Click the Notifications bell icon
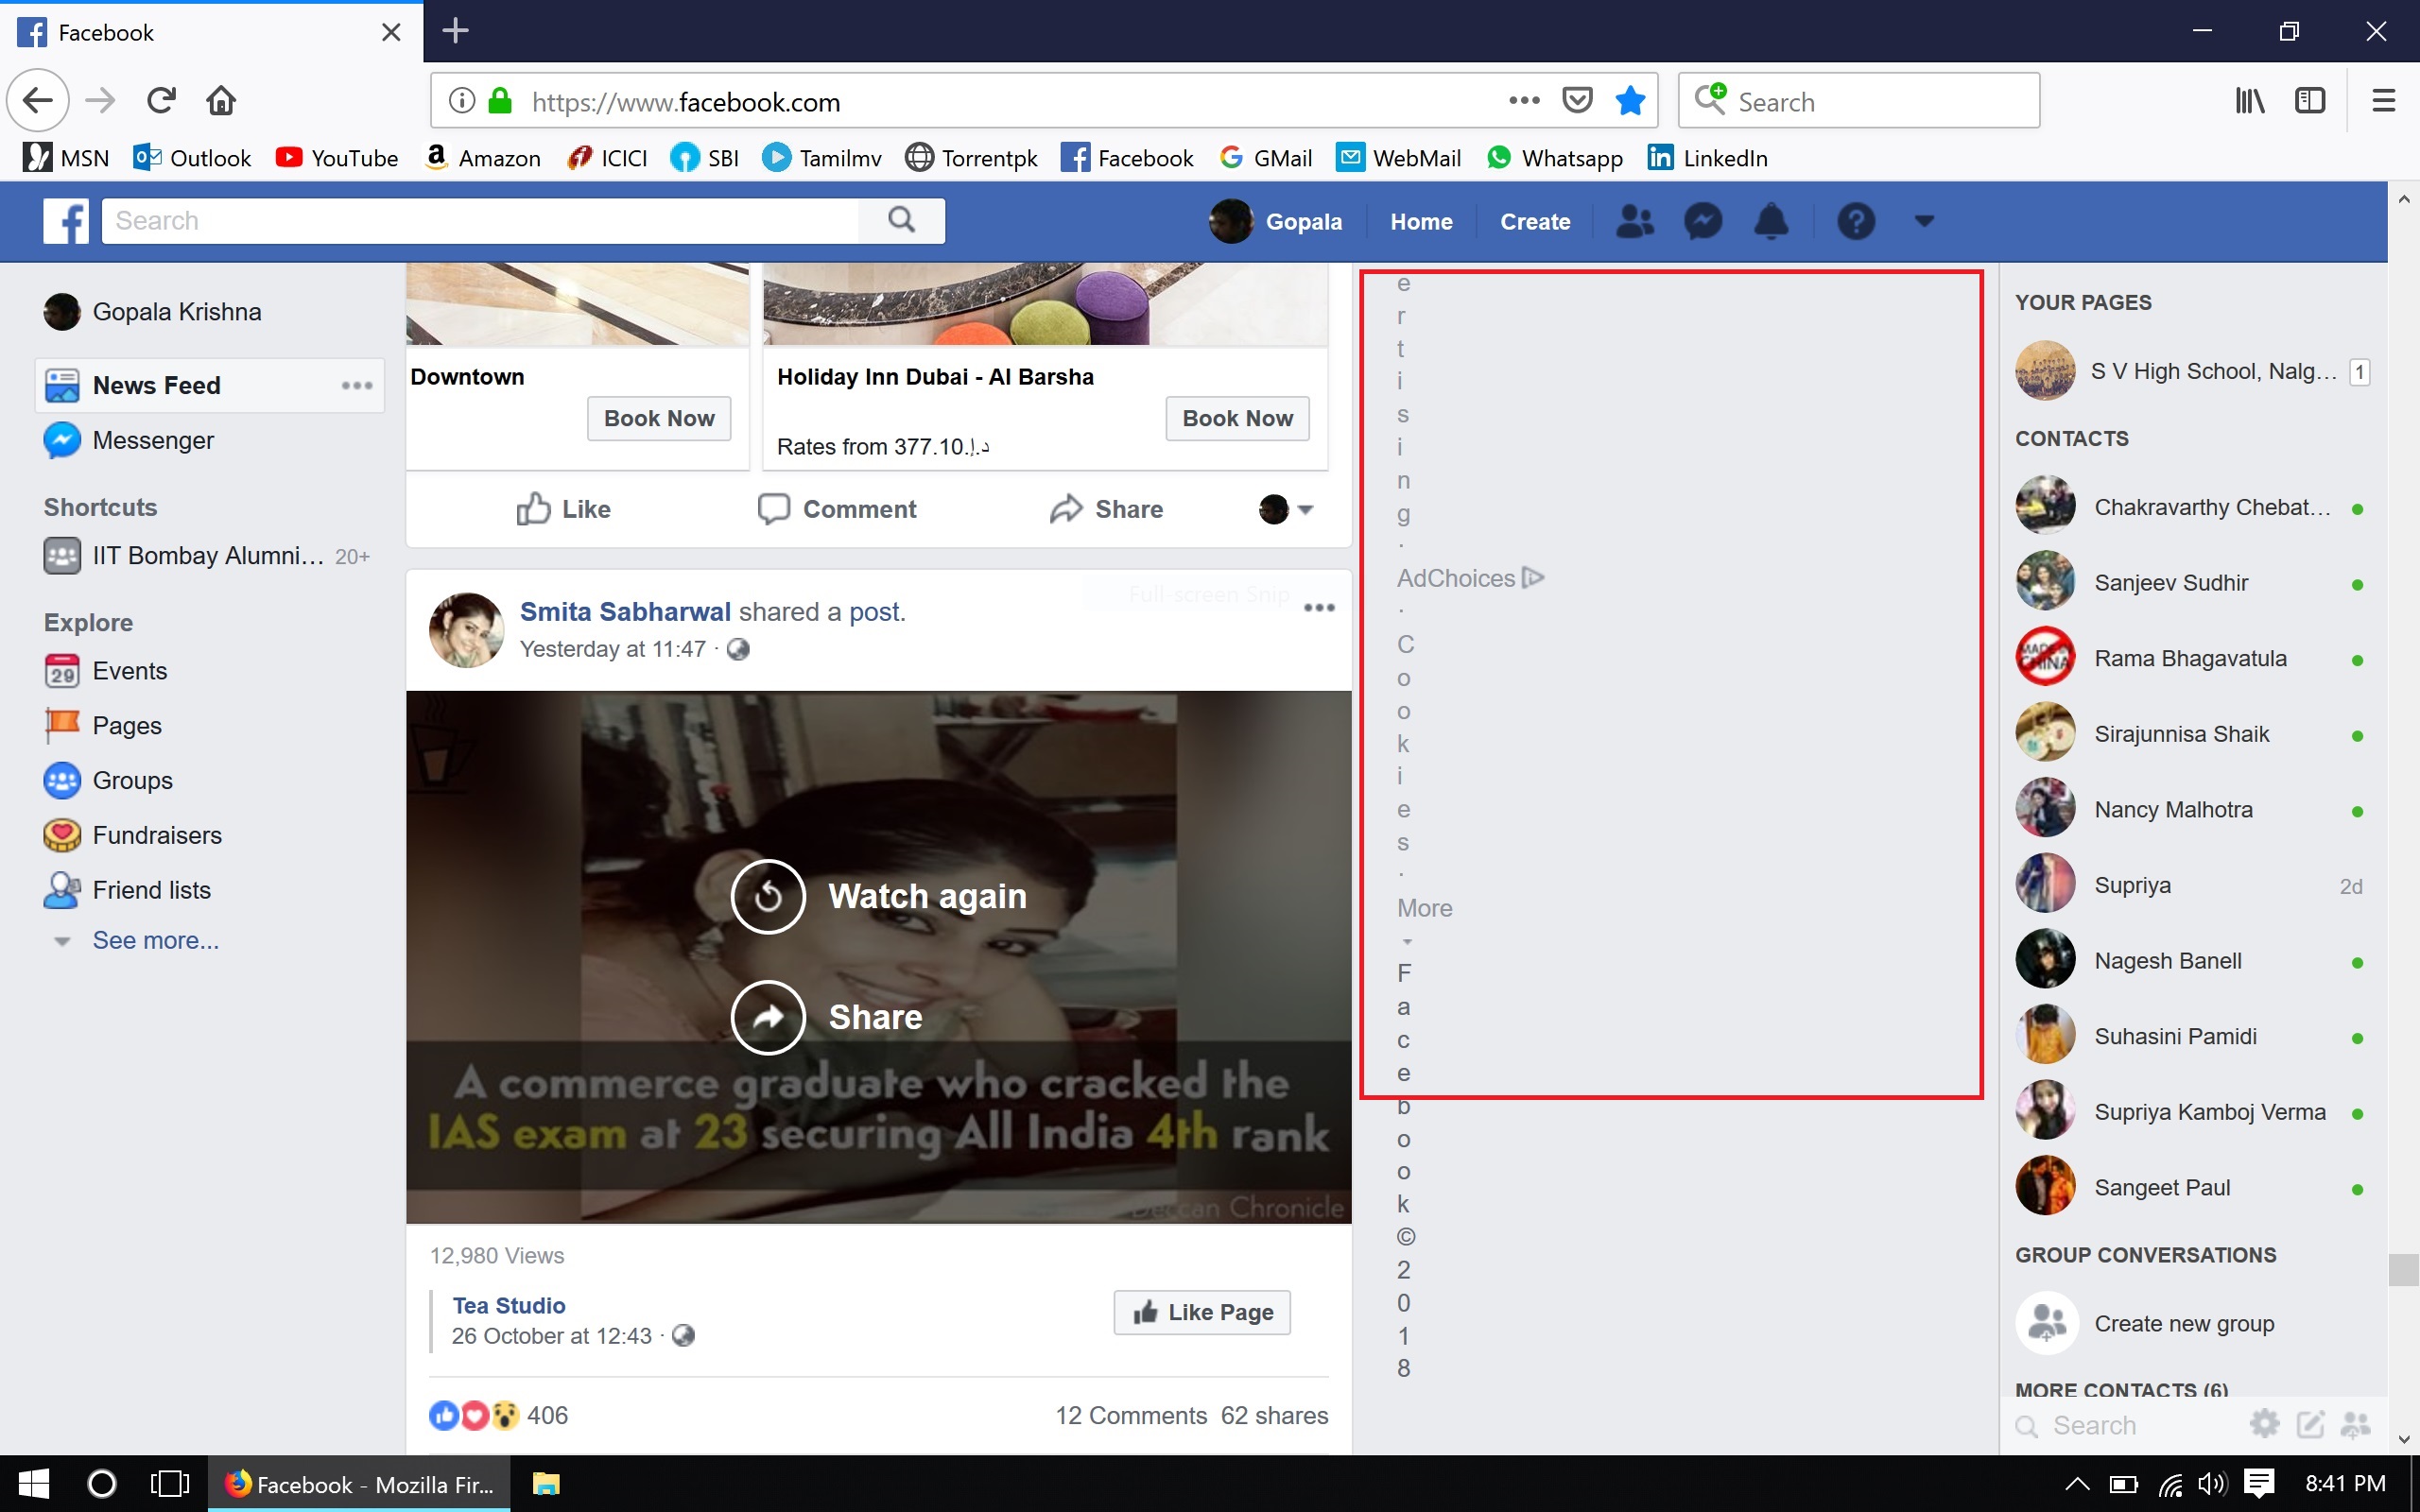2420x1512 pixels. tap(1771, 221)
